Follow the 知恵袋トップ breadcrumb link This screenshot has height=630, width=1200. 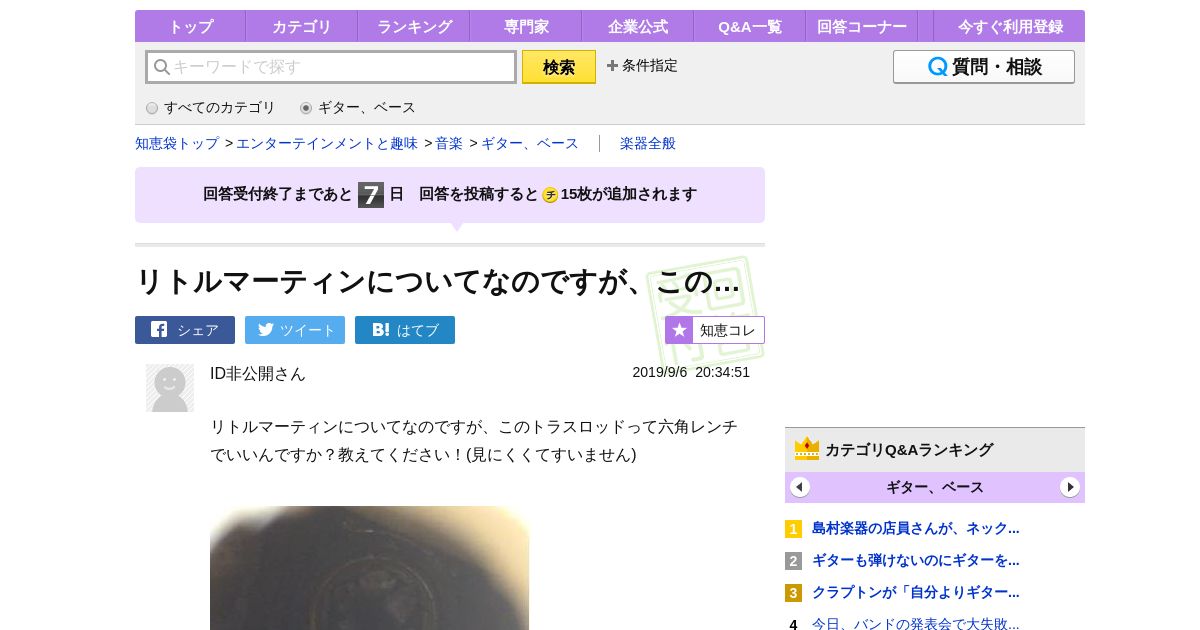point(177,143)
